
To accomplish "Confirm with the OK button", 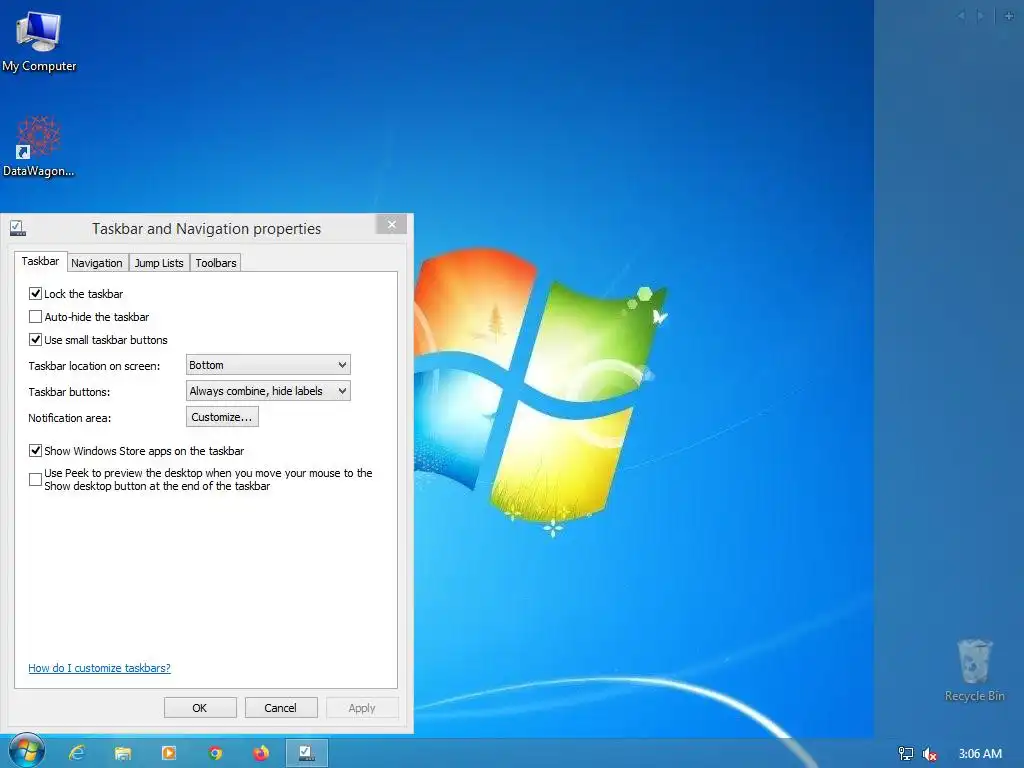I will [x=200, y=708].
